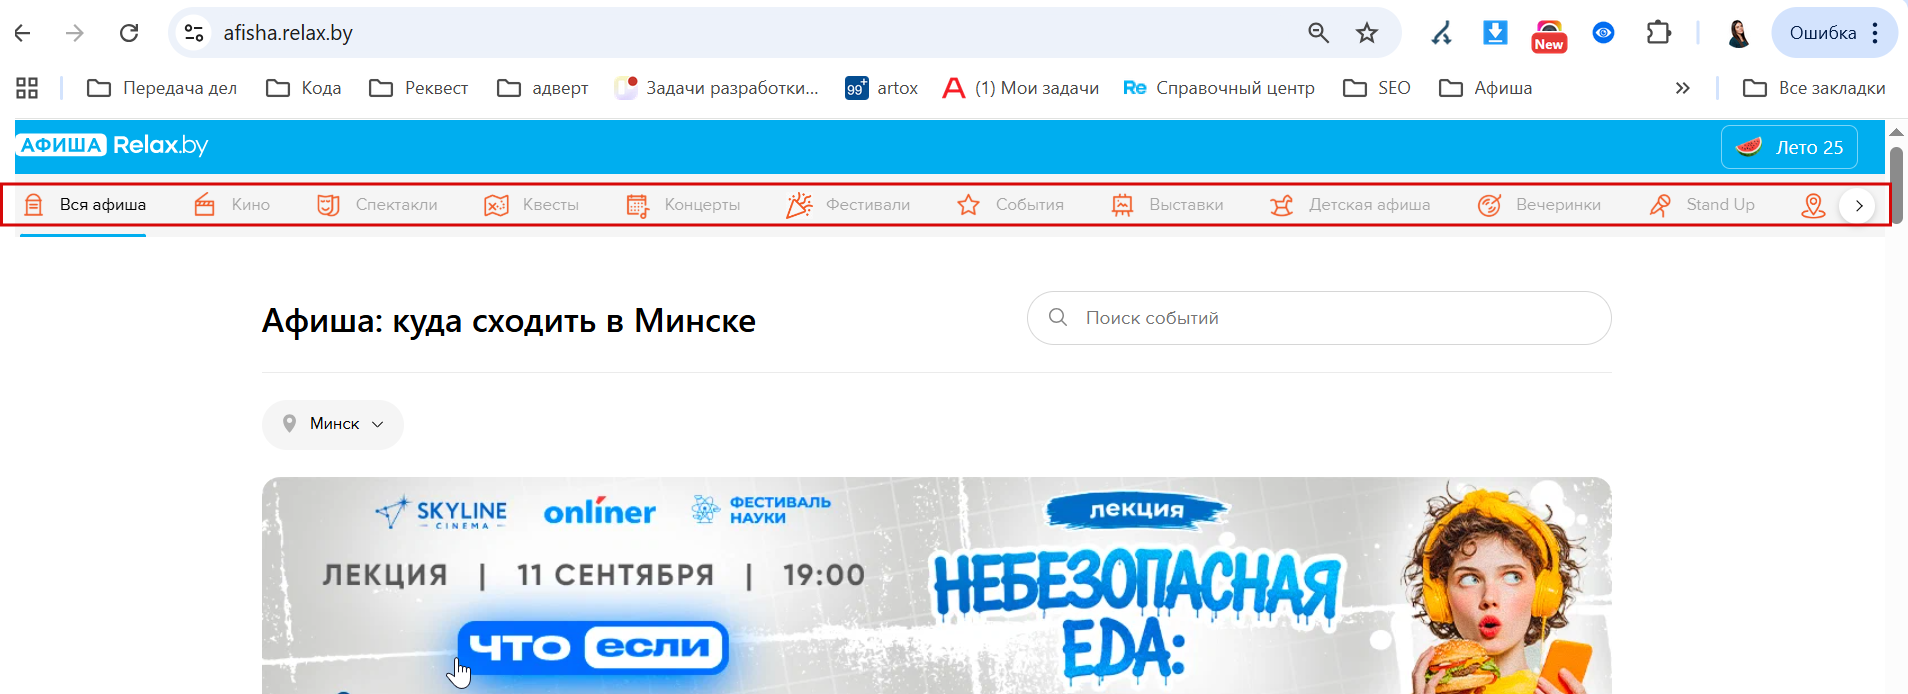Open the Лето 25 button
The height and width of the screenshot is (694, 1908).
click(x=1789, y=147)
